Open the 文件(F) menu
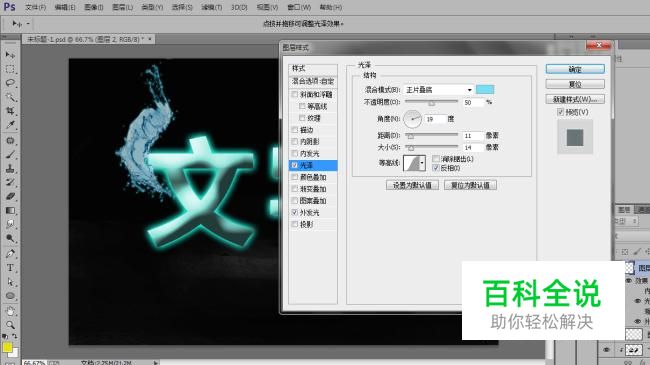The image size is (650, 365). click(36, 7)
